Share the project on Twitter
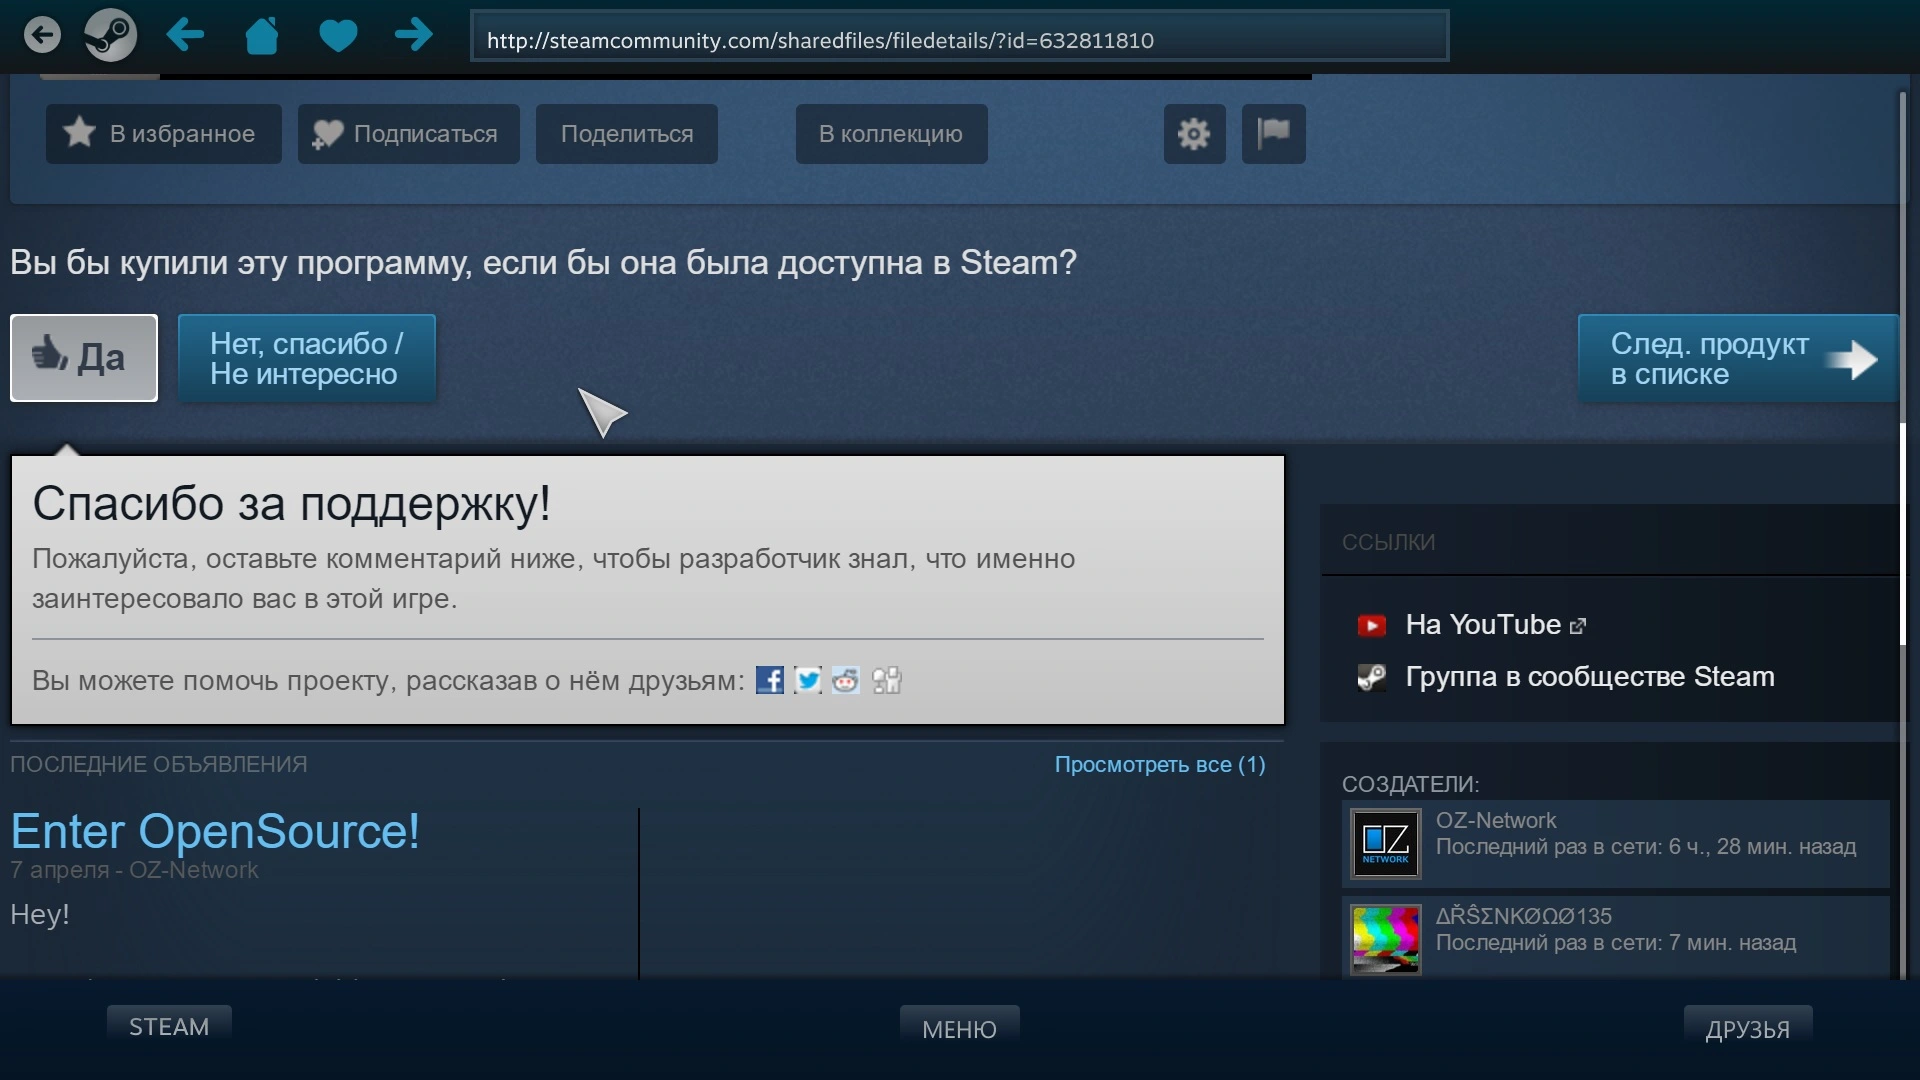 pyautogui.click(x=808, y=680)
